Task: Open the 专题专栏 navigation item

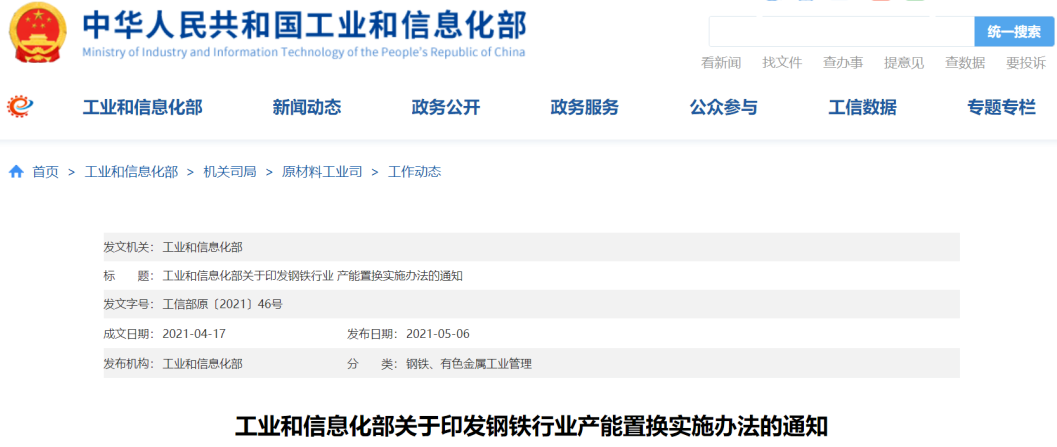Action: click(1002, 107)
